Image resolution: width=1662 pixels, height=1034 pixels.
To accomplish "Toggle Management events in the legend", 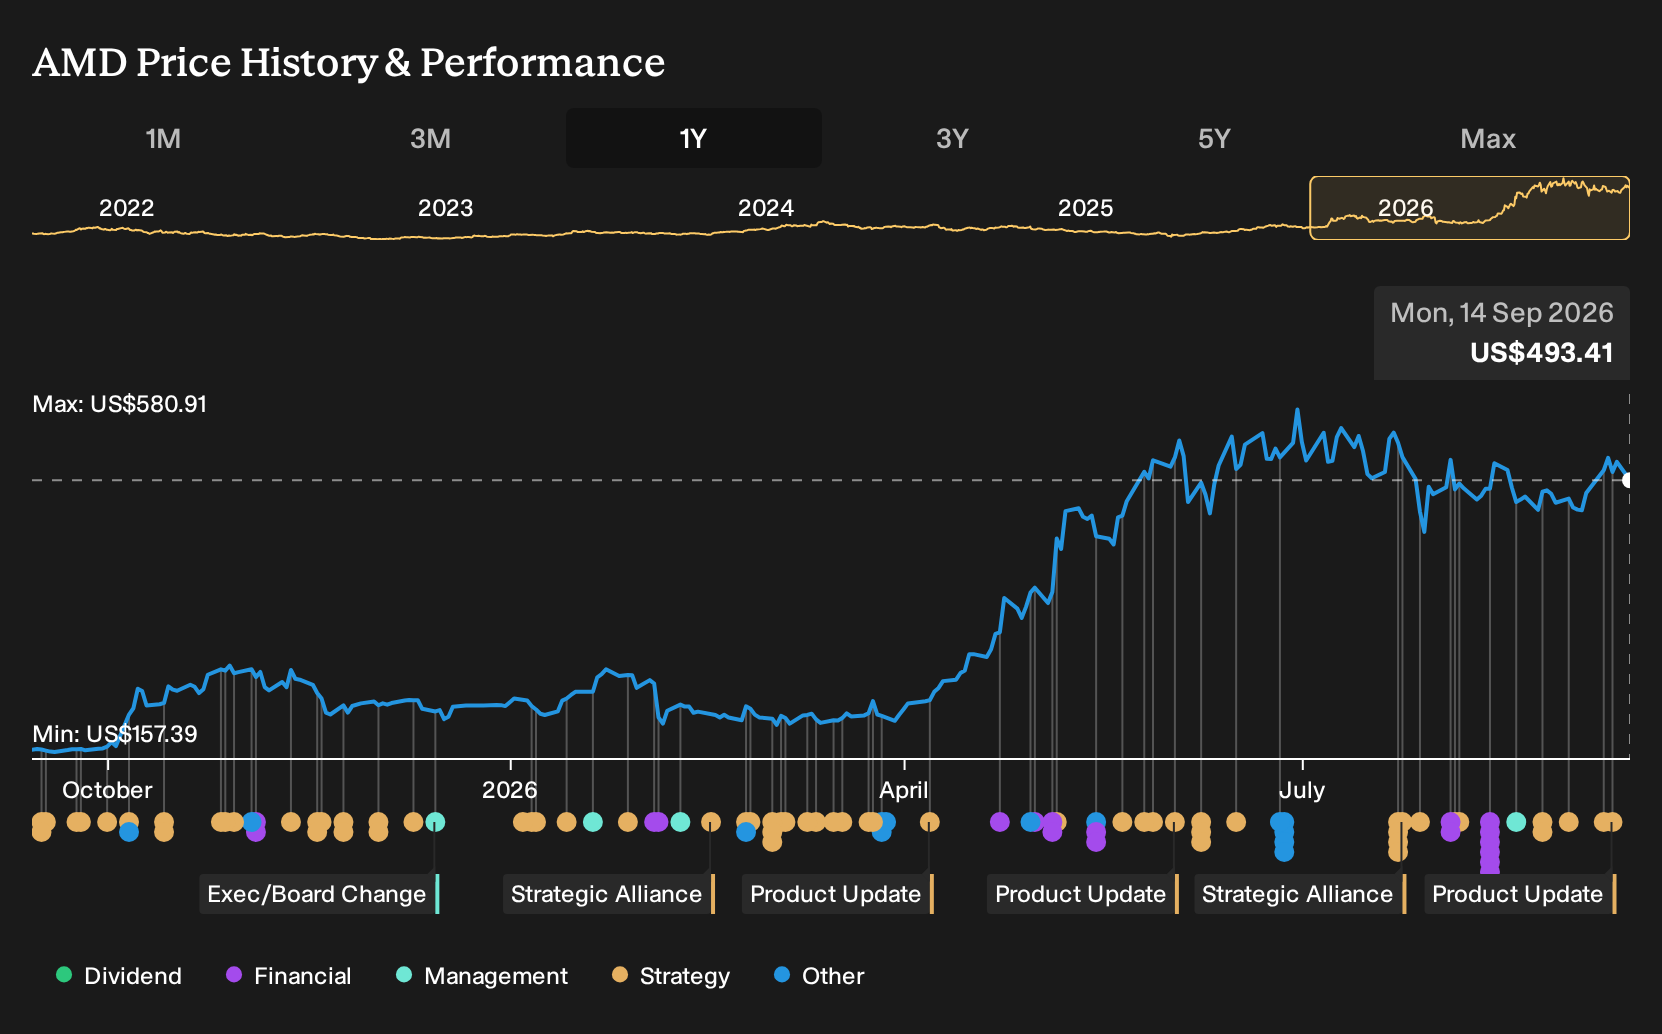I will [x=482, y=975].
